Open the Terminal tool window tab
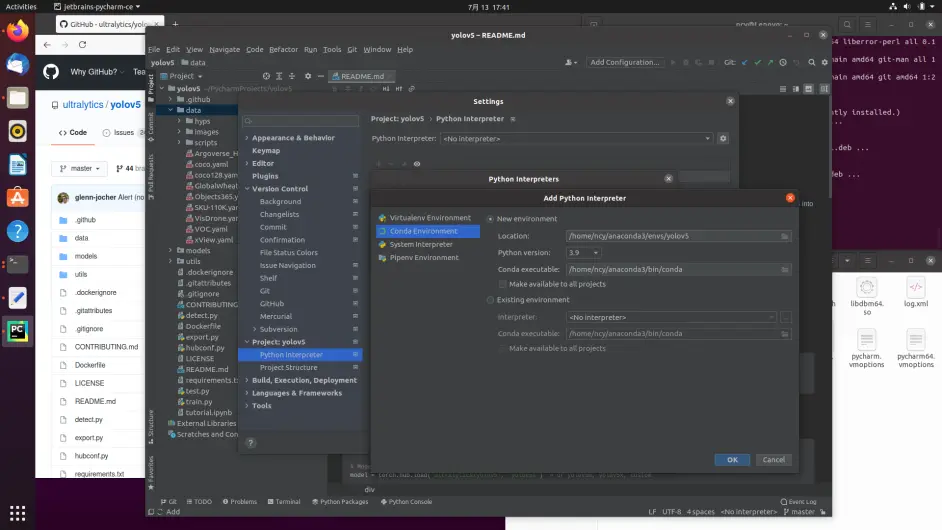Screen dimensions: 942x530 (x=284, y=502)
